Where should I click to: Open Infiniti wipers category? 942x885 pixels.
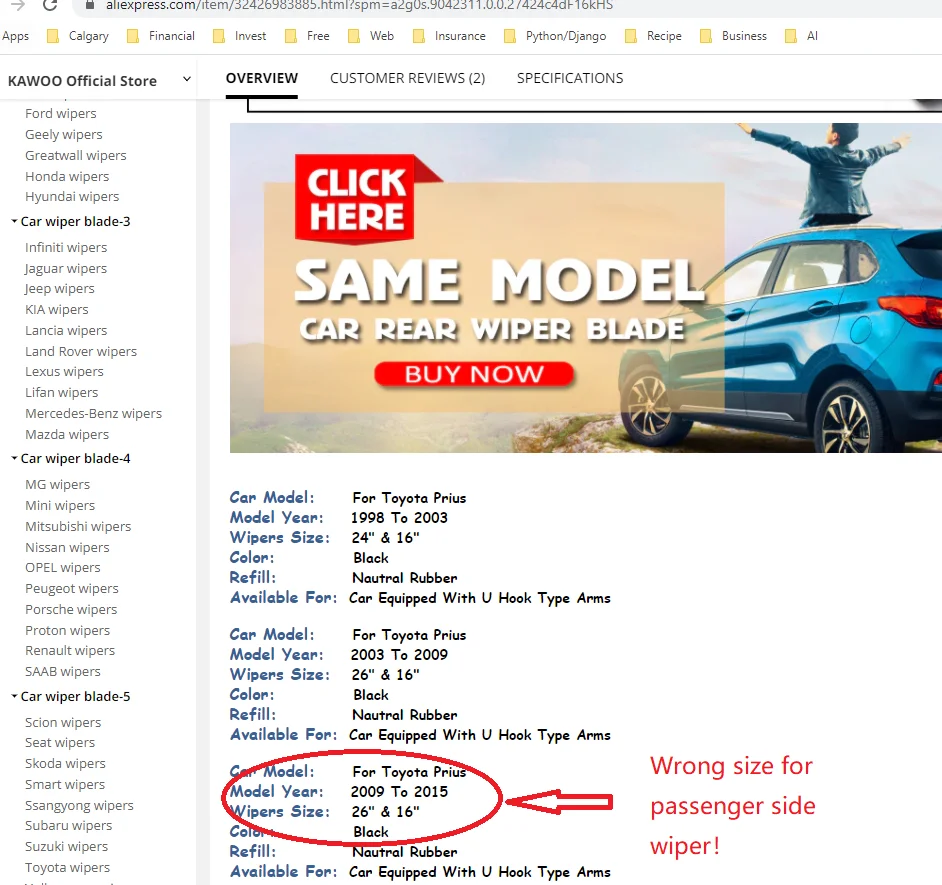point(66,248)
